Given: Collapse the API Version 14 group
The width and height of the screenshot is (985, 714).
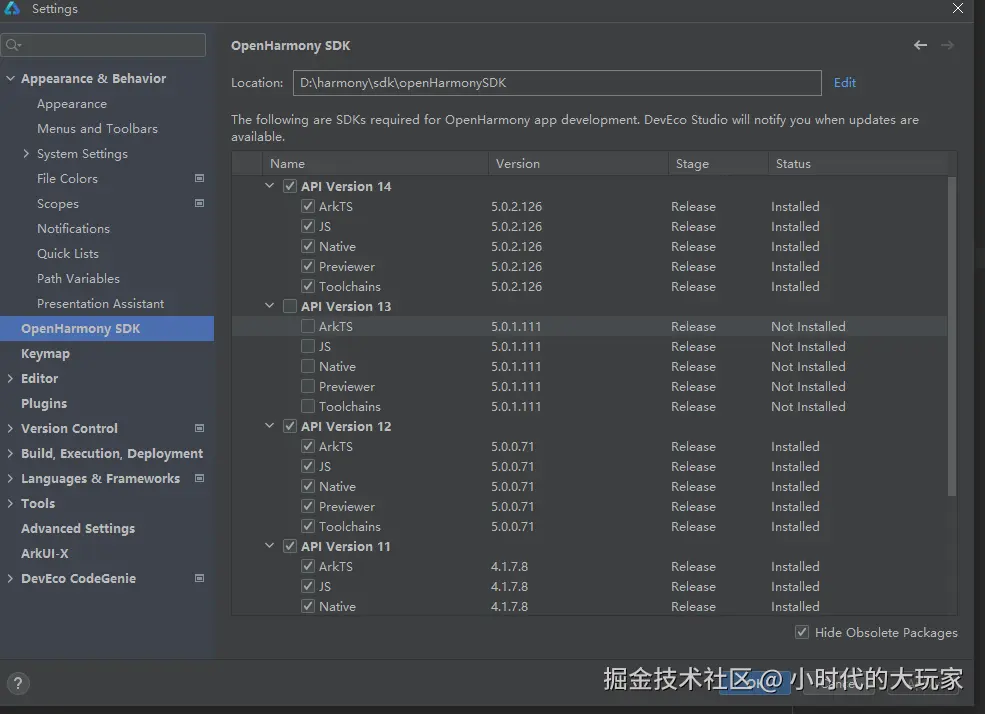Looking at the screenshot, I should click(x=269, y=186).
